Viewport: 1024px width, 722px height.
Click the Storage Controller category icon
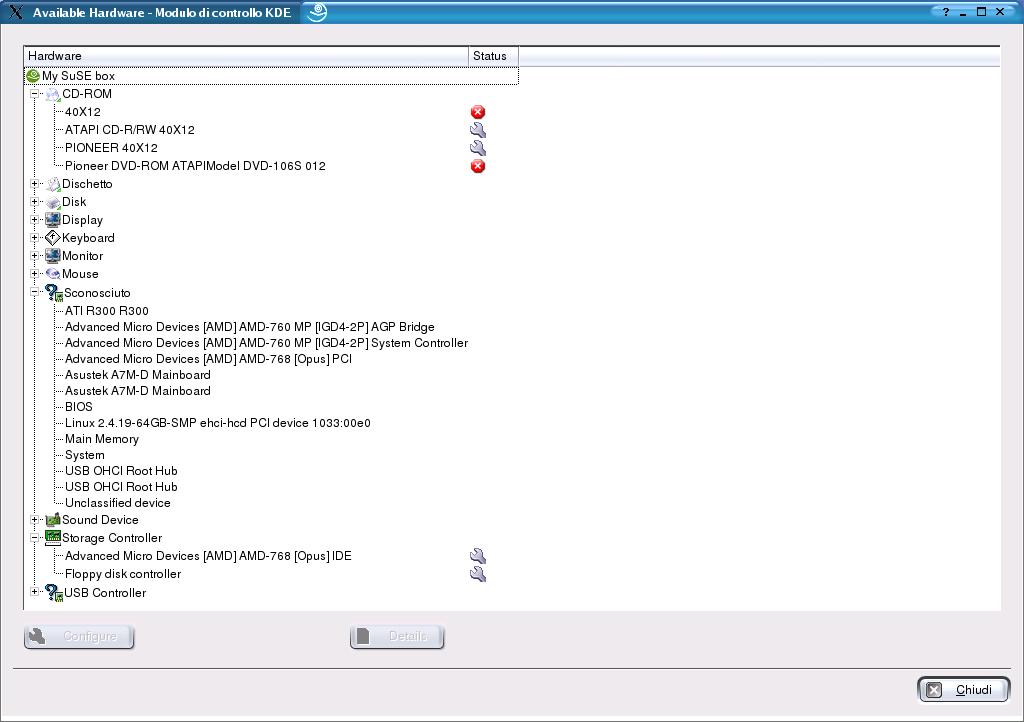pos(52,538)
